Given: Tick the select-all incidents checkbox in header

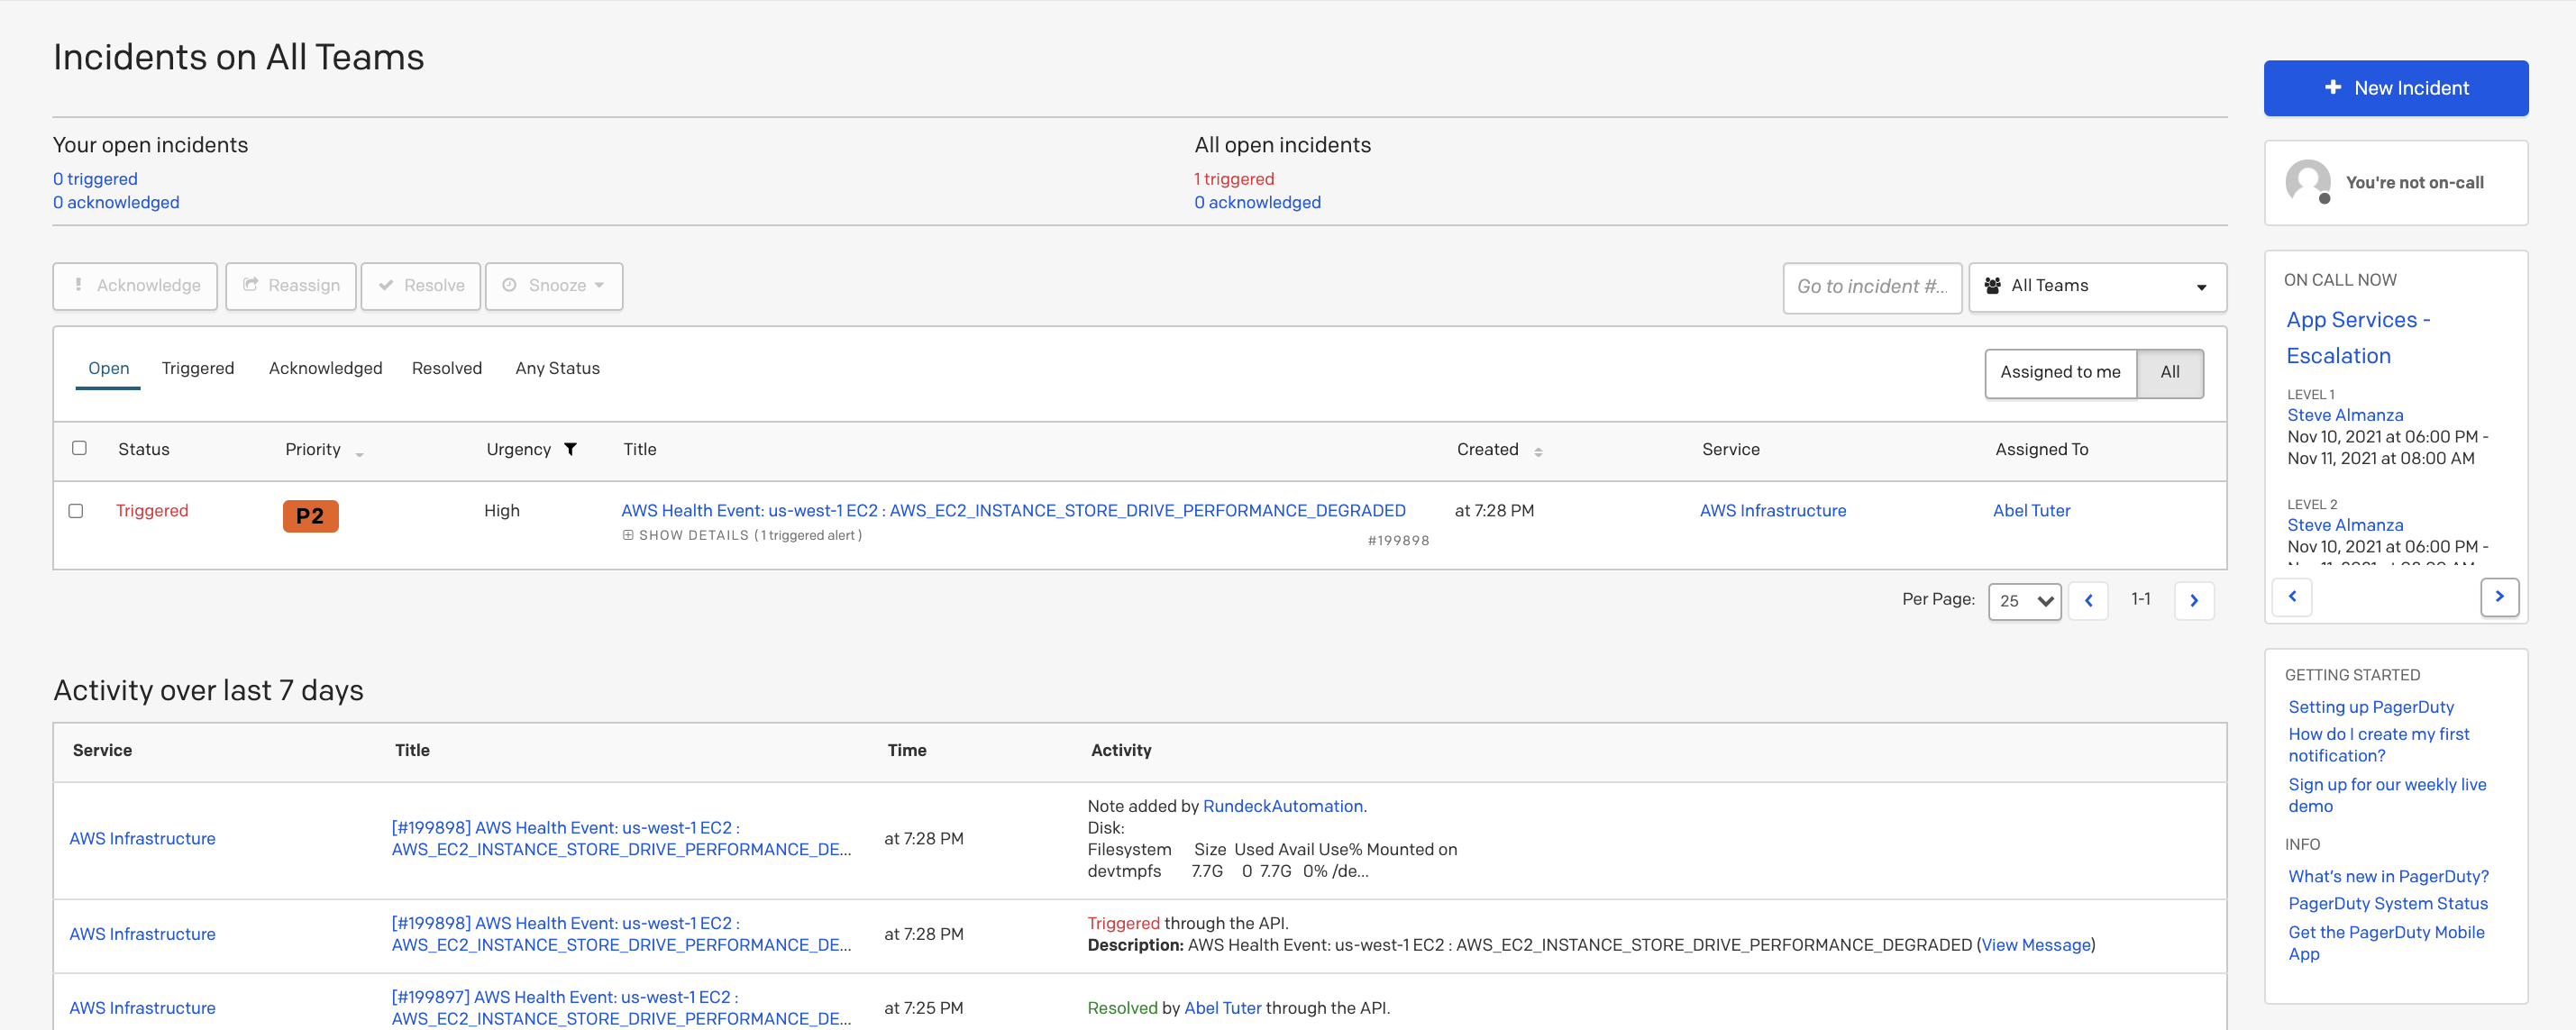Looking at the screenshot, I should (79, 448).
